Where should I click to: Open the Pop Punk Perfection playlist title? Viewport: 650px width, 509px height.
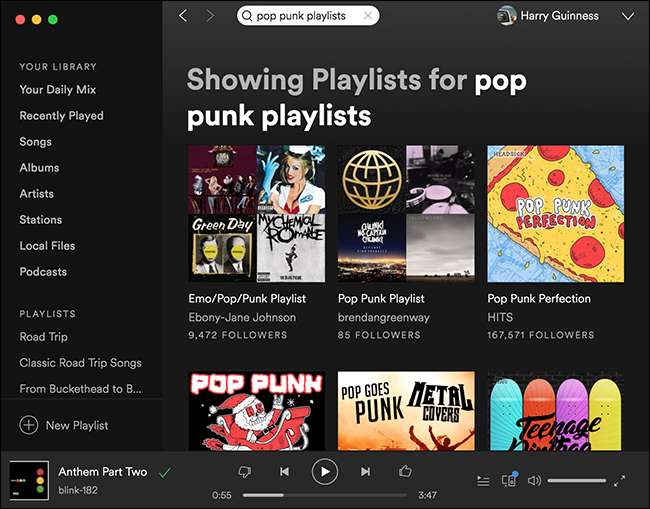pos(539,299)
